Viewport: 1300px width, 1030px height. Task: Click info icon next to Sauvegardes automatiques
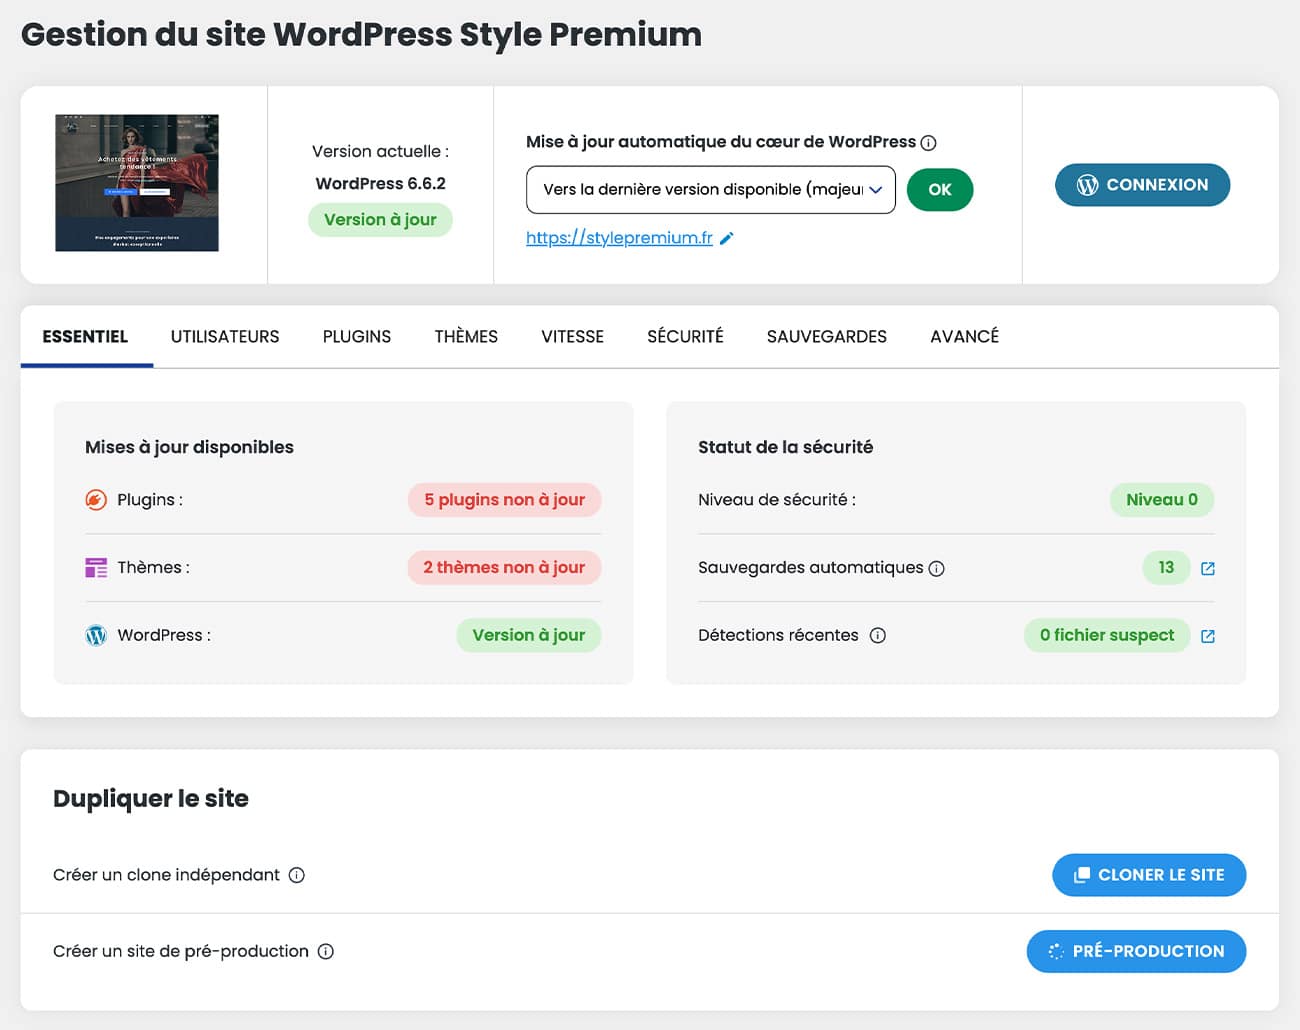pyautogui.click(x=937, y=568)
